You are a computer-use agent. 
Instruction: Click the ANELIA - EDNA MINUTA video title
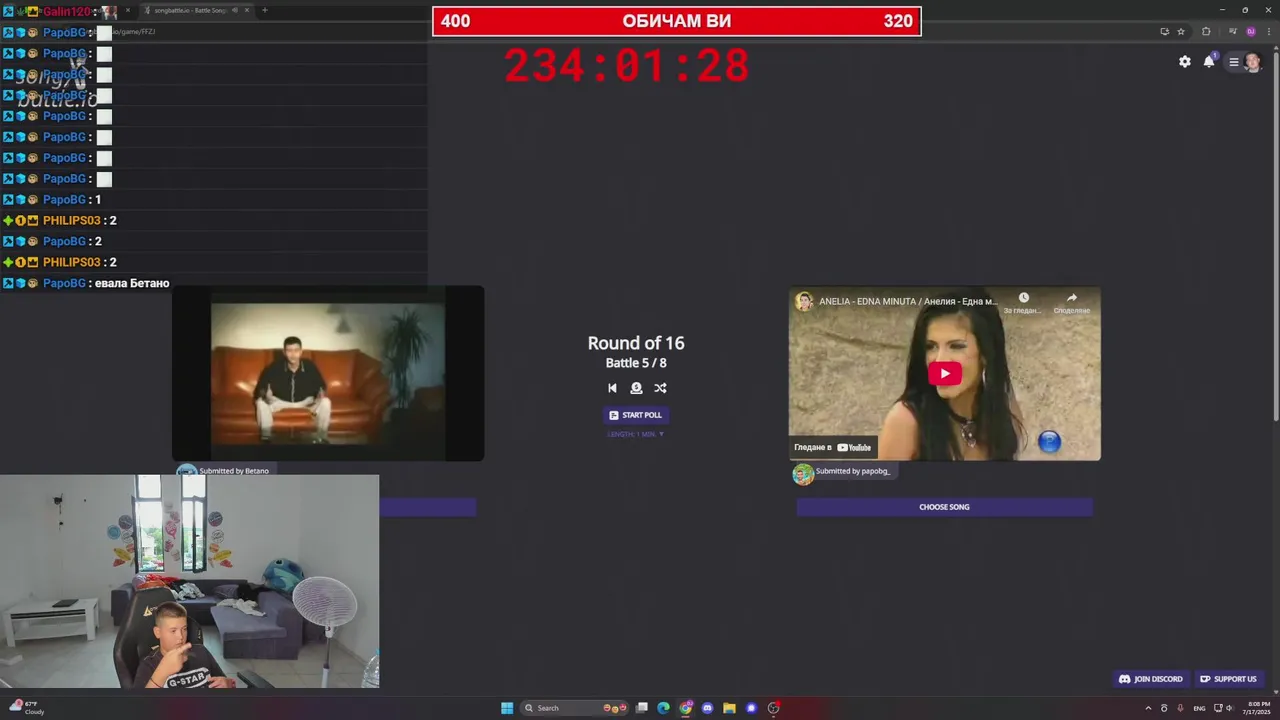(908, 301)
